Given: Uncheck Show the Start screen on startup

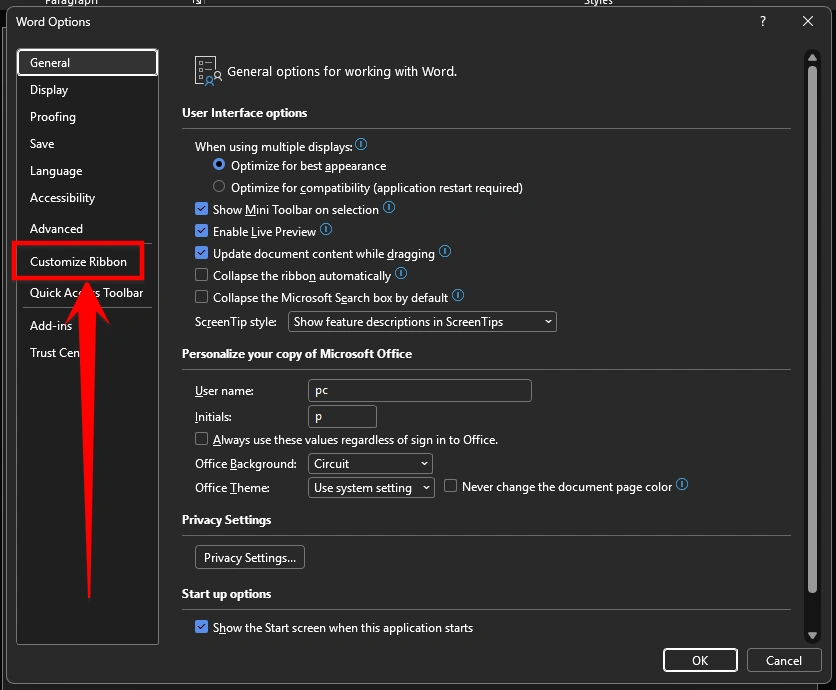Looking at the screenshot, I should point(201,627).
